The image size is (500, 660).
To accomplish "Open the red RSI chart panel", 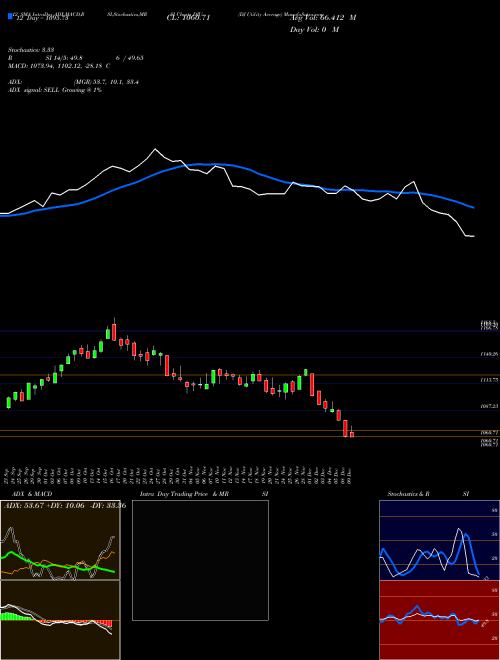I will (439, 620).
